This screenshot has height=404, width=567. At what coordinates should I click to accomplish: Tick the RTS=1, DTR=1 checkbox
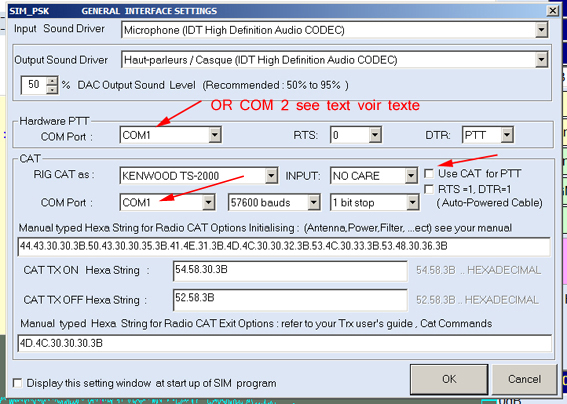pyautogui.click(x=429, y=189)
